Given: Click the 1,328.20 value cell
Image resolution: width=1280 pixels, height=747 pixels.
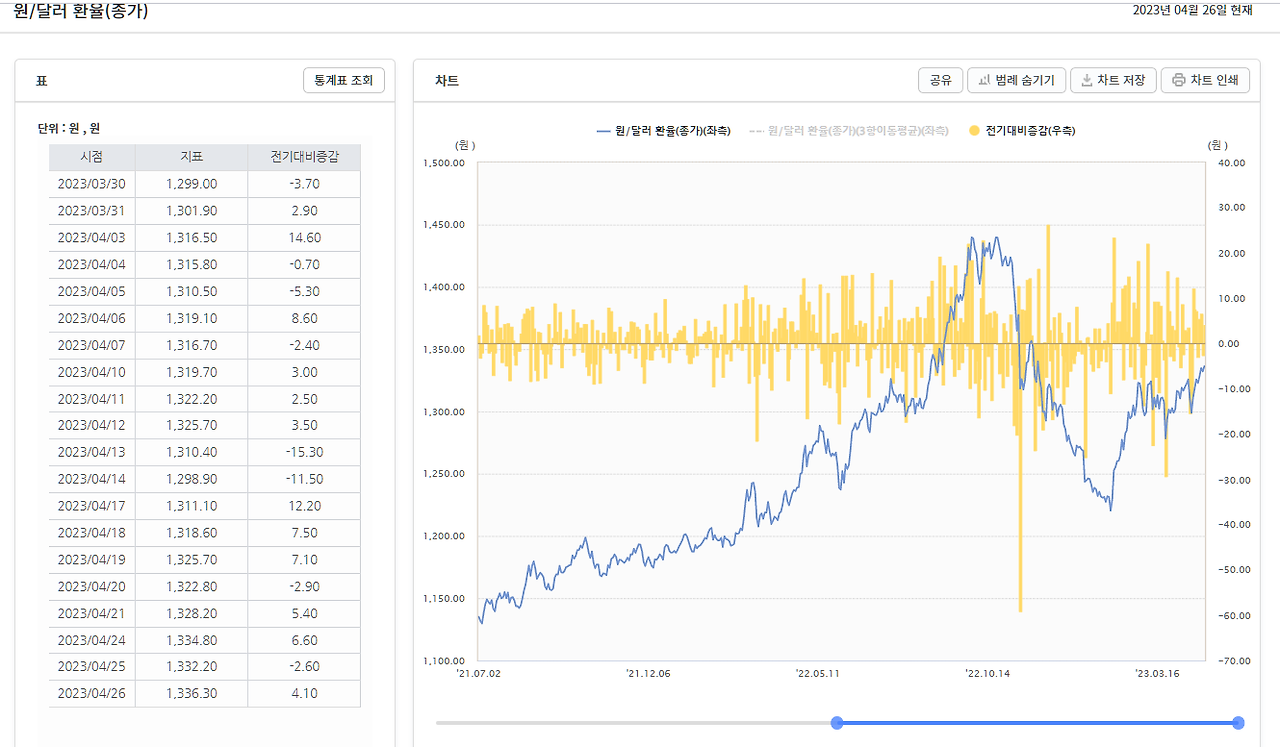Looking at the screenshot, I should [x=191, y=613].
